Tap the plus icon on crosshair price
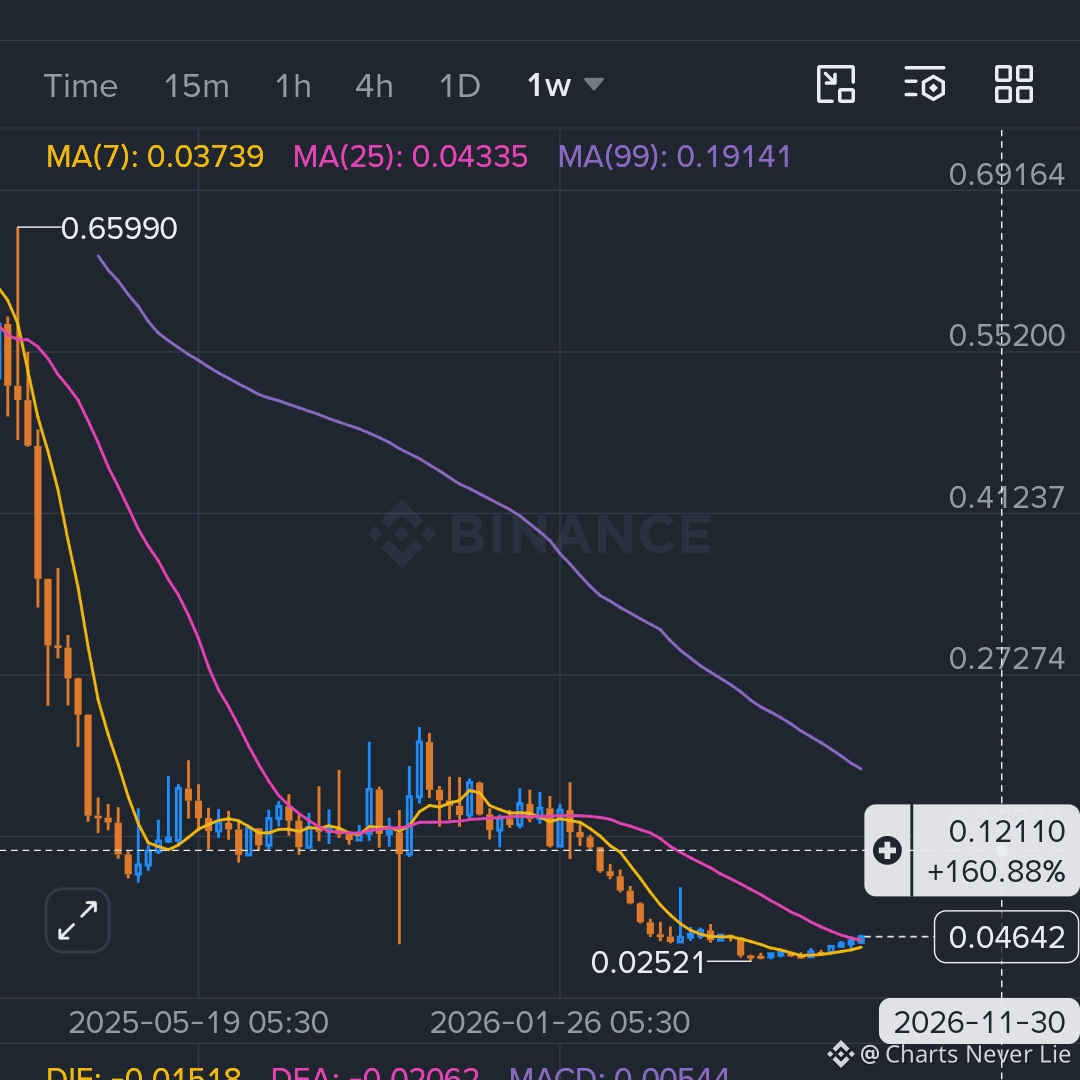This screenshot has height=1080, width=1080. 887,851
